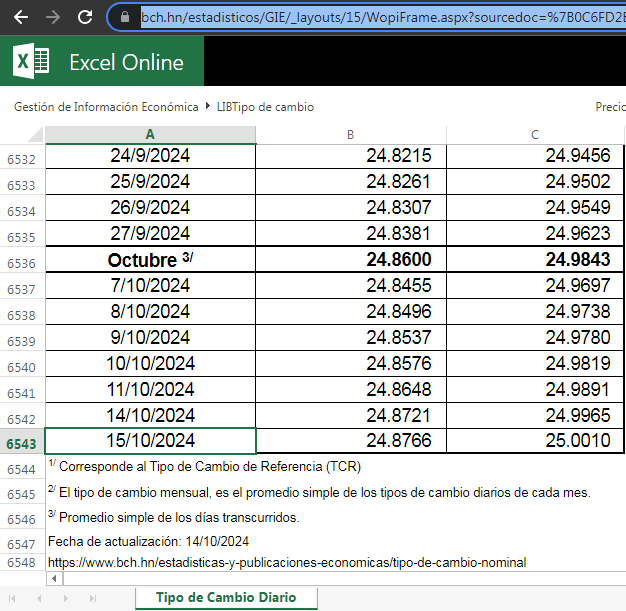Viewport: 626px width, 611px height.
Task: Go back with the browser back arrow
Action: click(x=20, y=17)
